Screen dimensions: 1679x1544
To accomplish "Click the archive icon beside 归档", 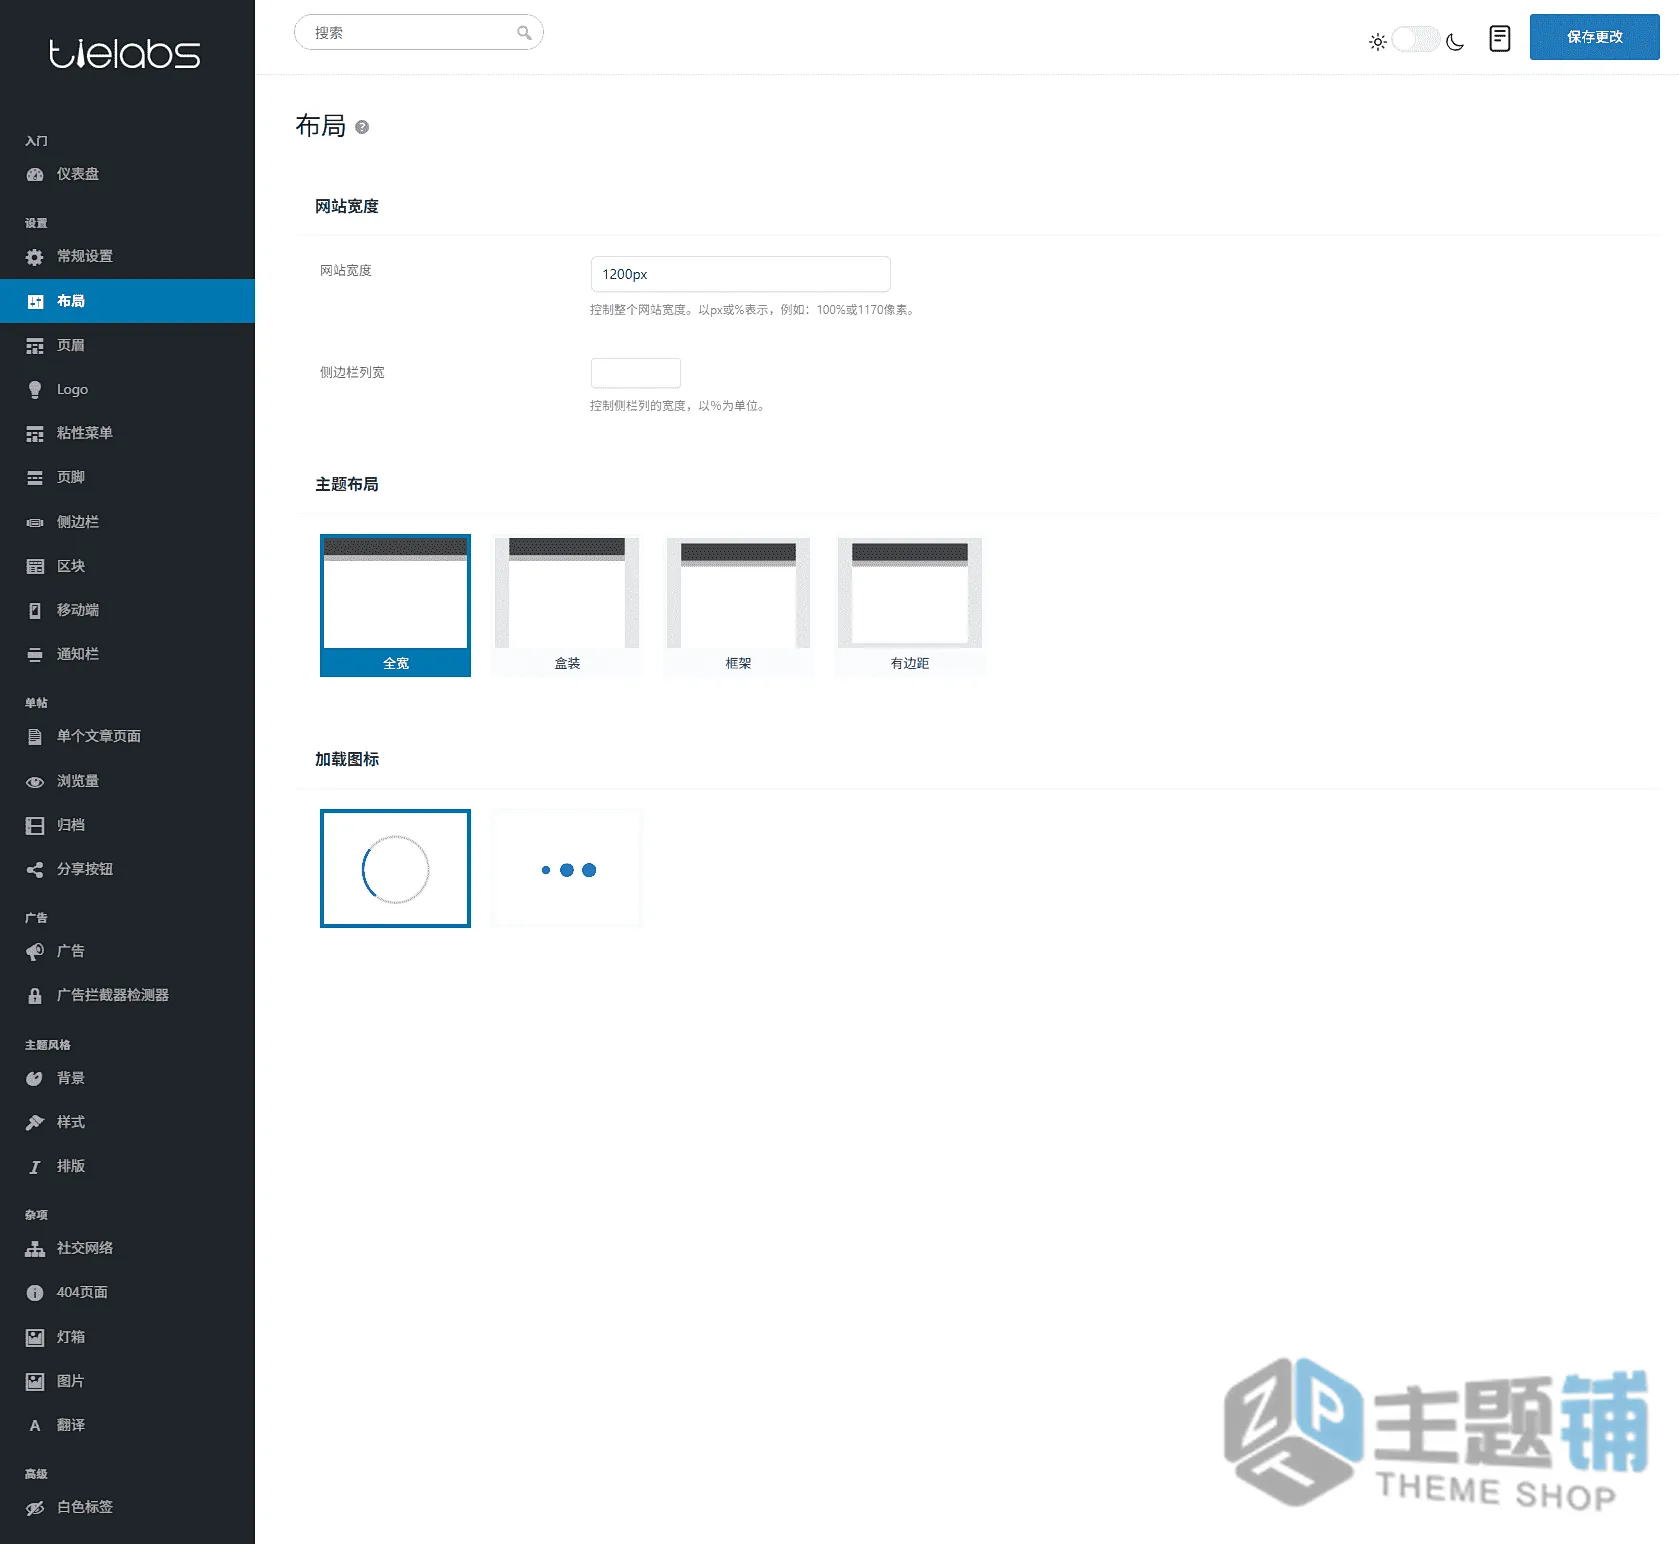I will pyautogui.click(x=35, y=826).
